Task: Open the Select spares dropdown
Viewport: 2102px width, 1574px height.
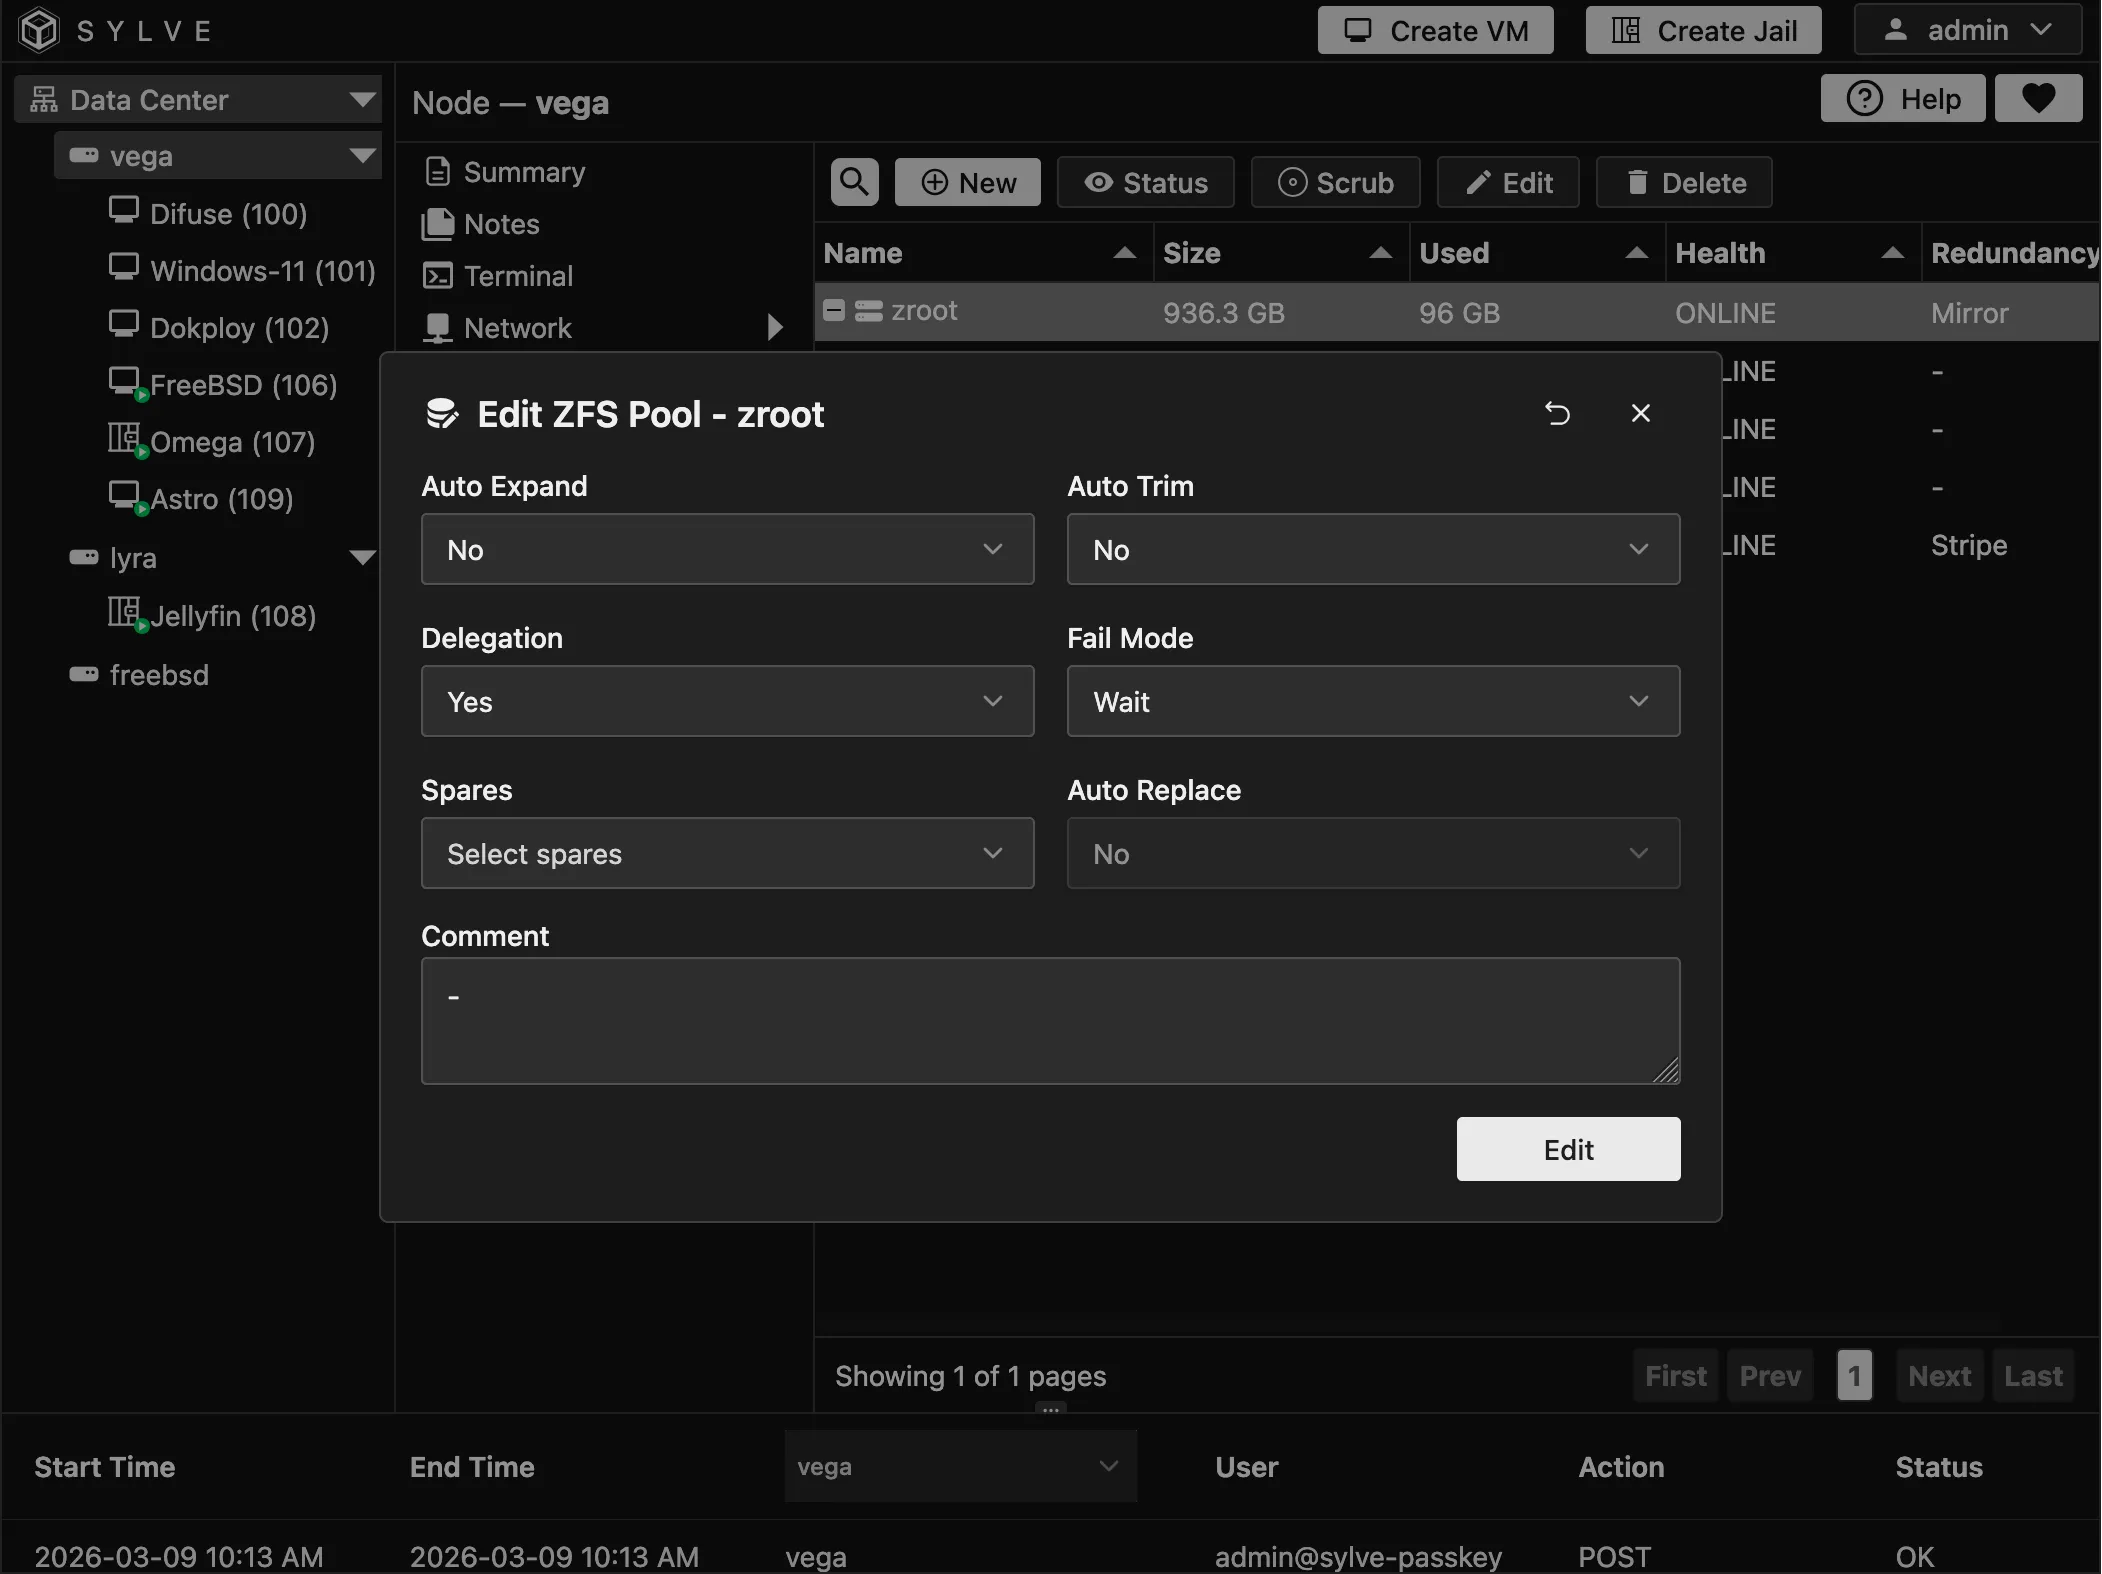Action: [x=726, y=853]
